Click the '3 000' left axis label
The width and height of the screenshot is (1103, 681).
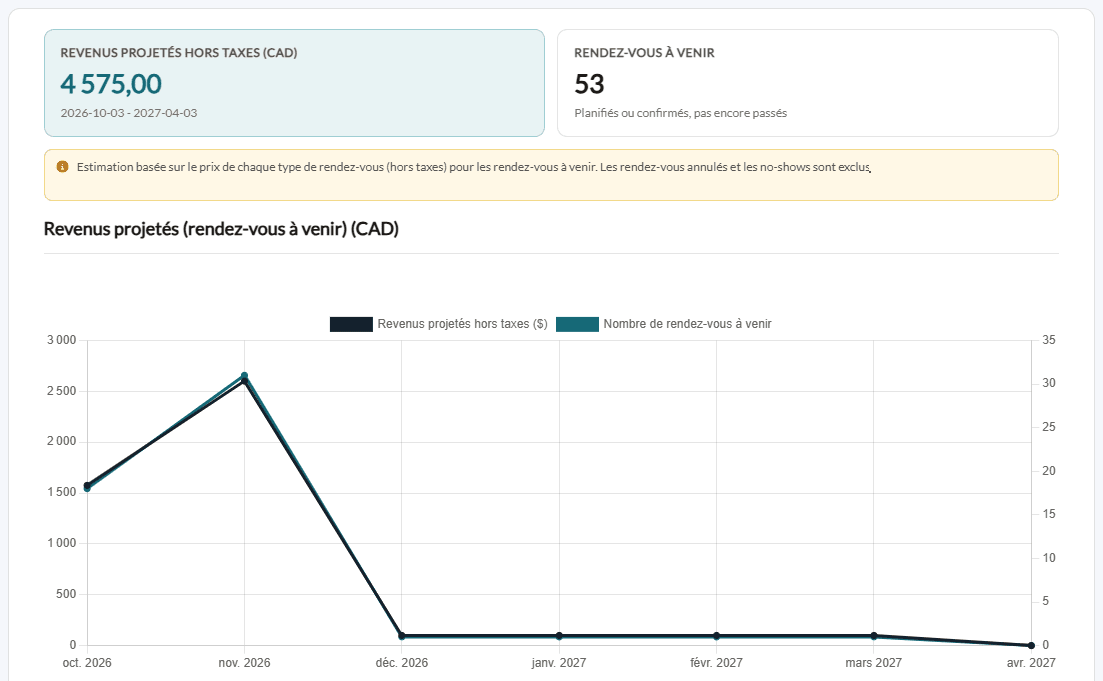click(x=61, y=340)
